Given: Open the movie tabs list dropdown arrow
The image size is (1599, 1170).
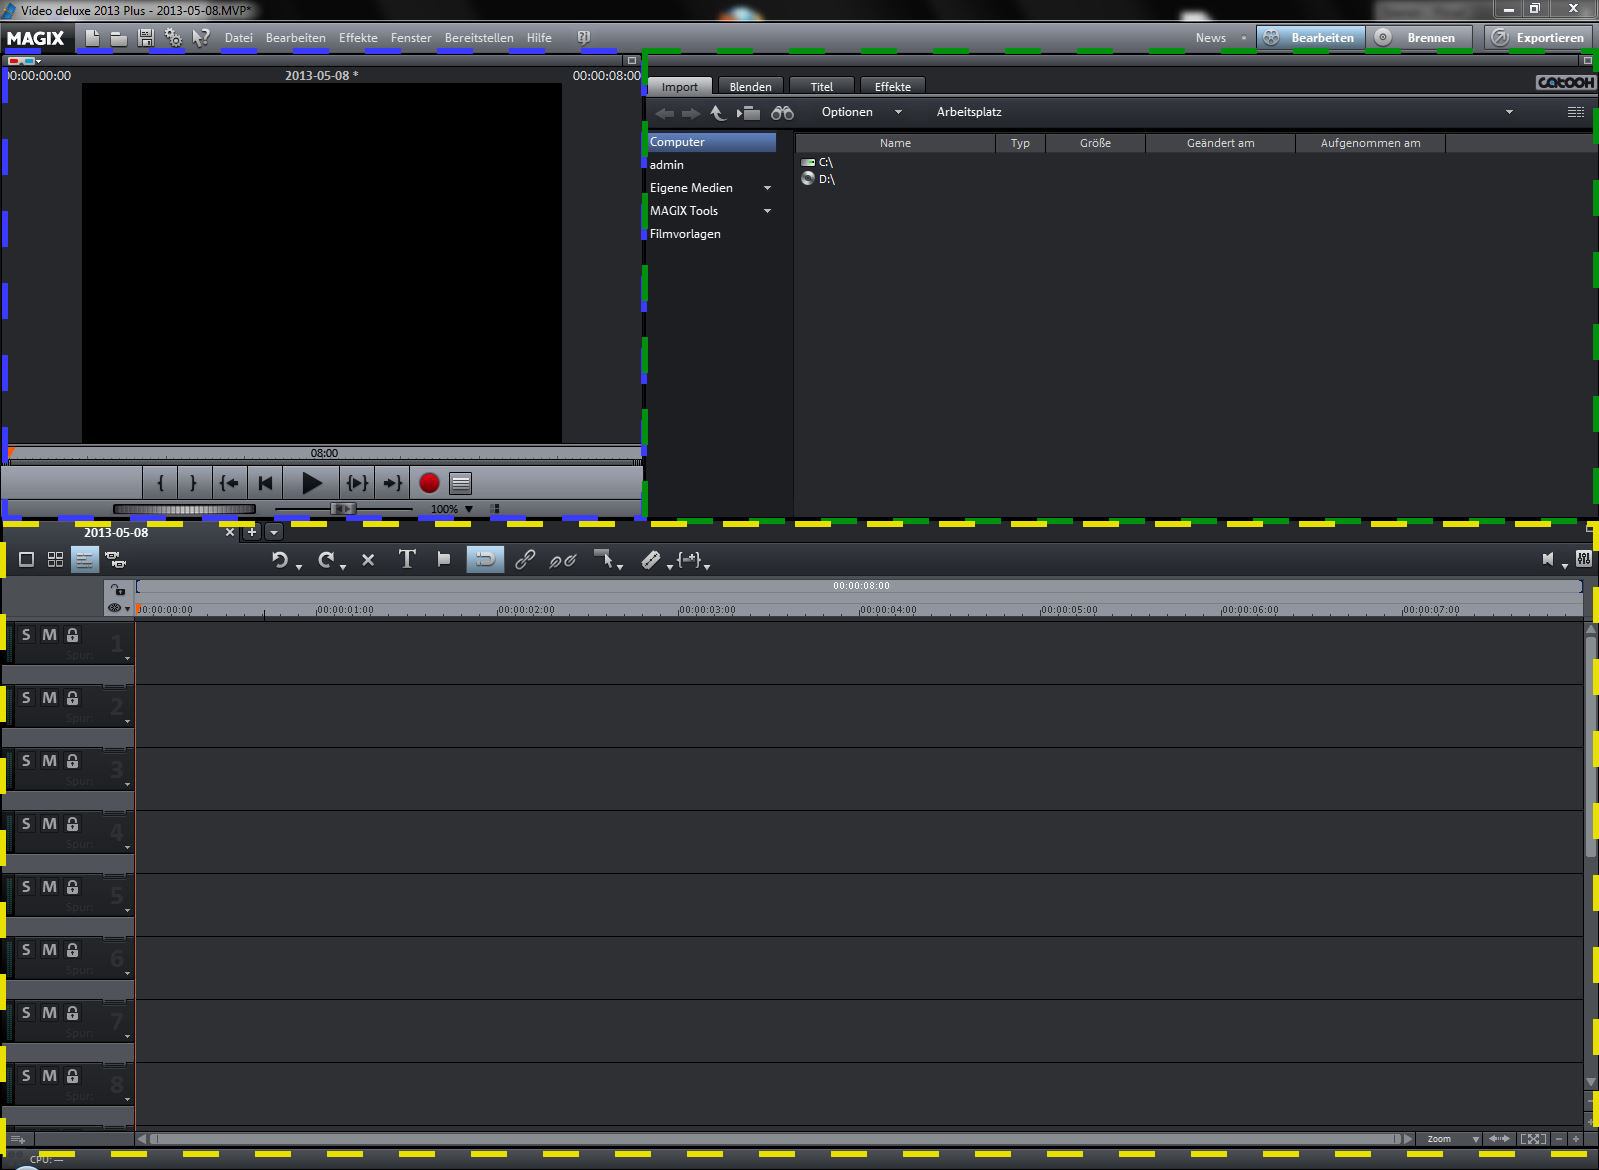Looking at the screenshot, I should pos(274,533).
